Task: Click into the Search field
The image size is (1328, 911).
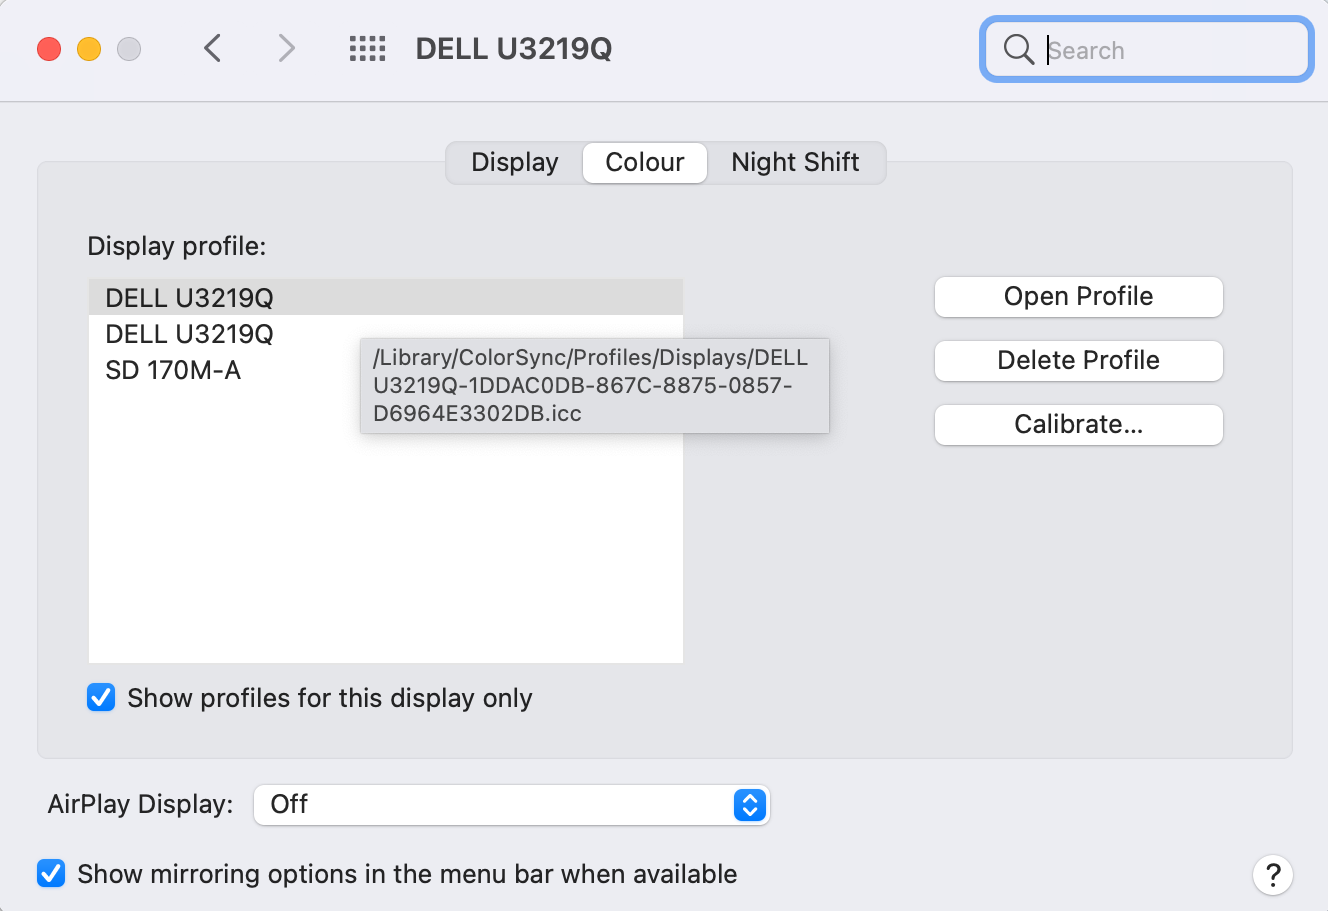Action: [x=1170, y=50]
